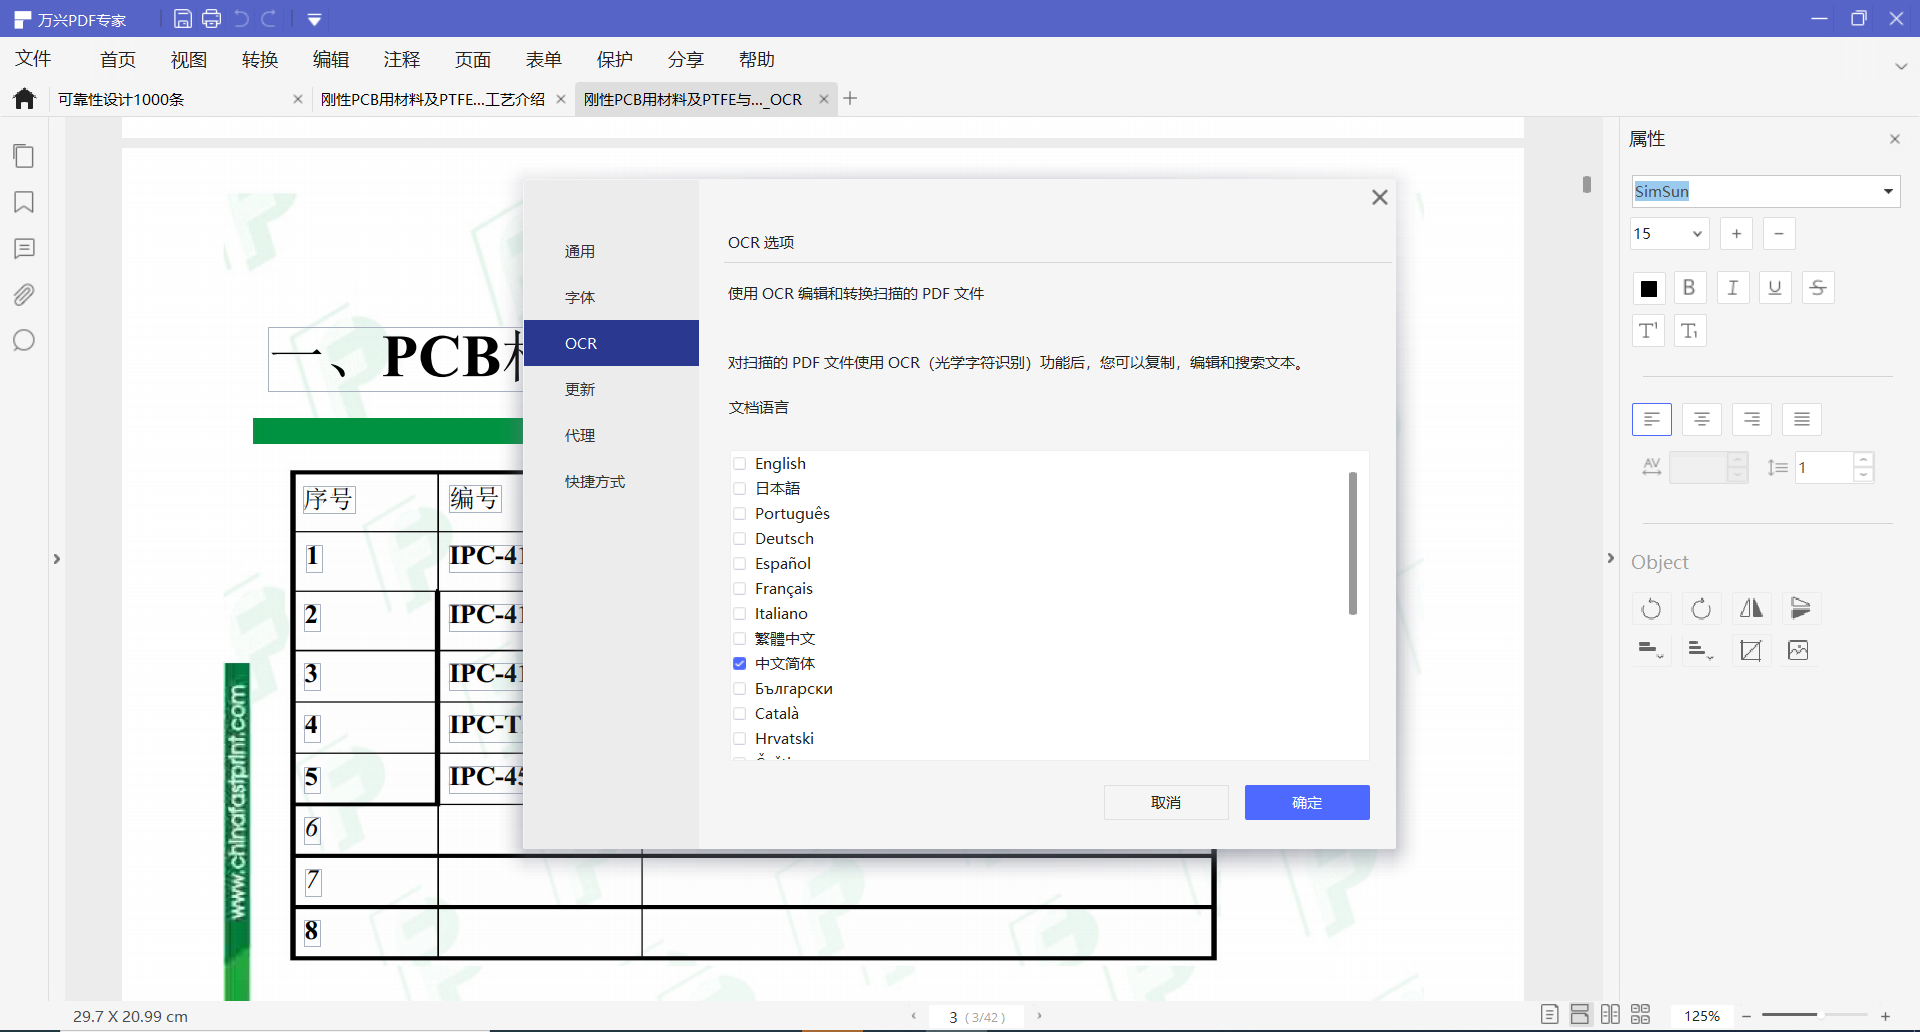1920x1032 pixels.
Task: Select the 通用 settings category
Action: [611, 251]
